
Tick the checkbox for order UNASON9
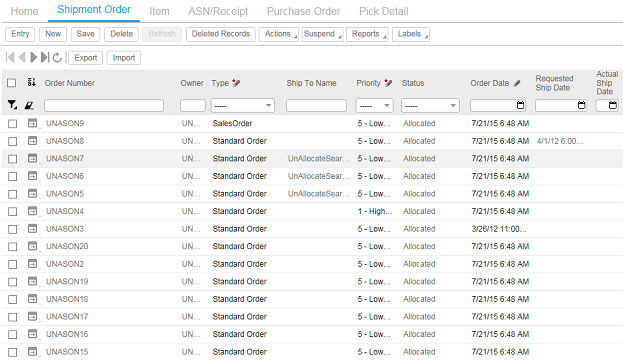(13, 124)
